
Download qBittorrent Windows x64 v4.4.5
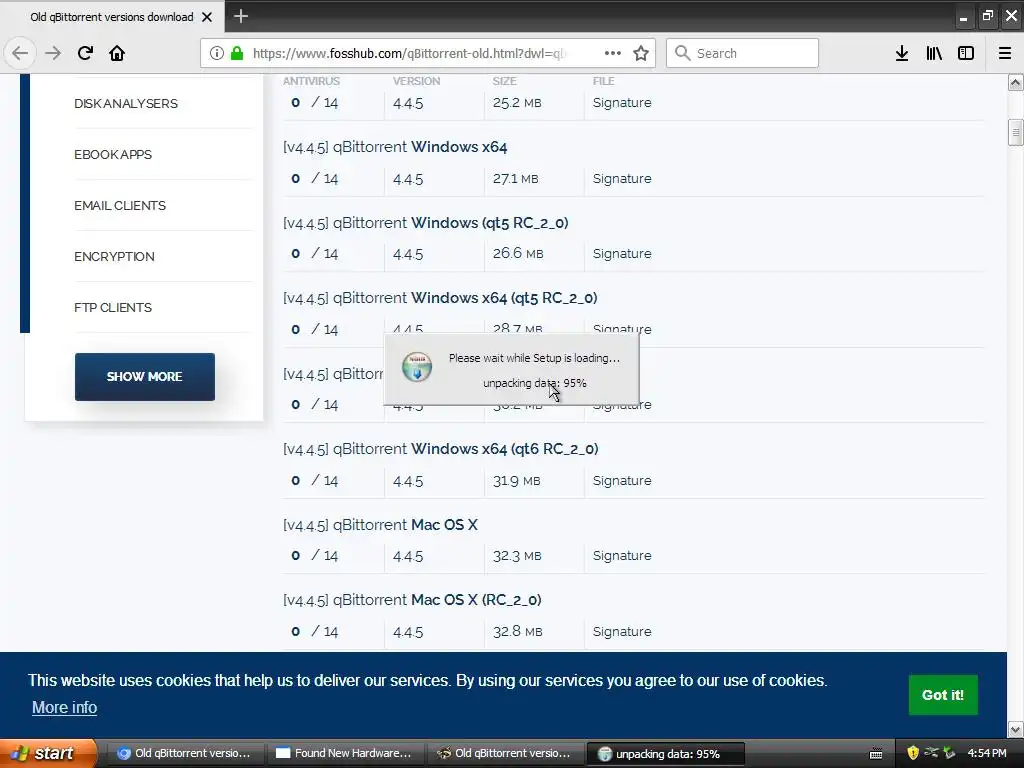tap(395, 147)
